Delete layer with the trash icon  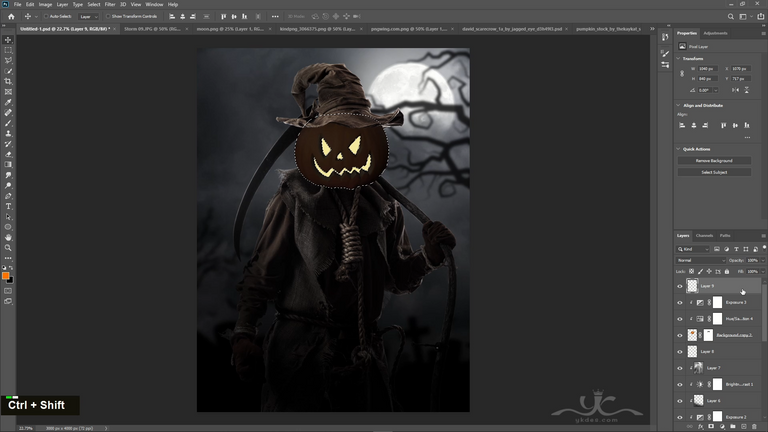click(754, 427)
